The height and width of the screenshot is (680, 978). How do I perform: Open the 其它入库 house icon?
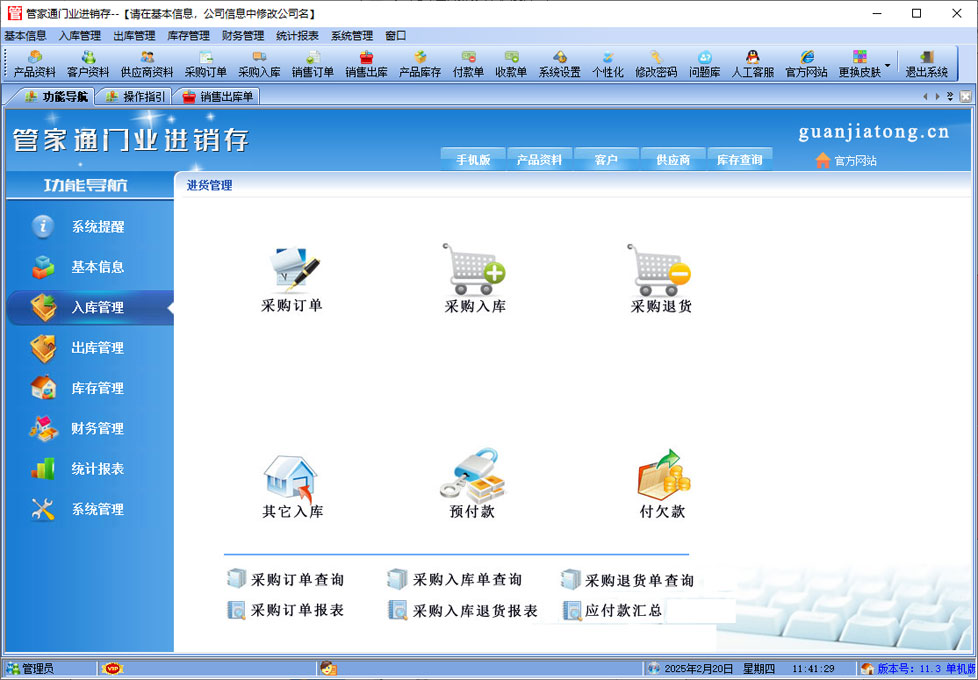pyautogui.click(x=291, y=476)
